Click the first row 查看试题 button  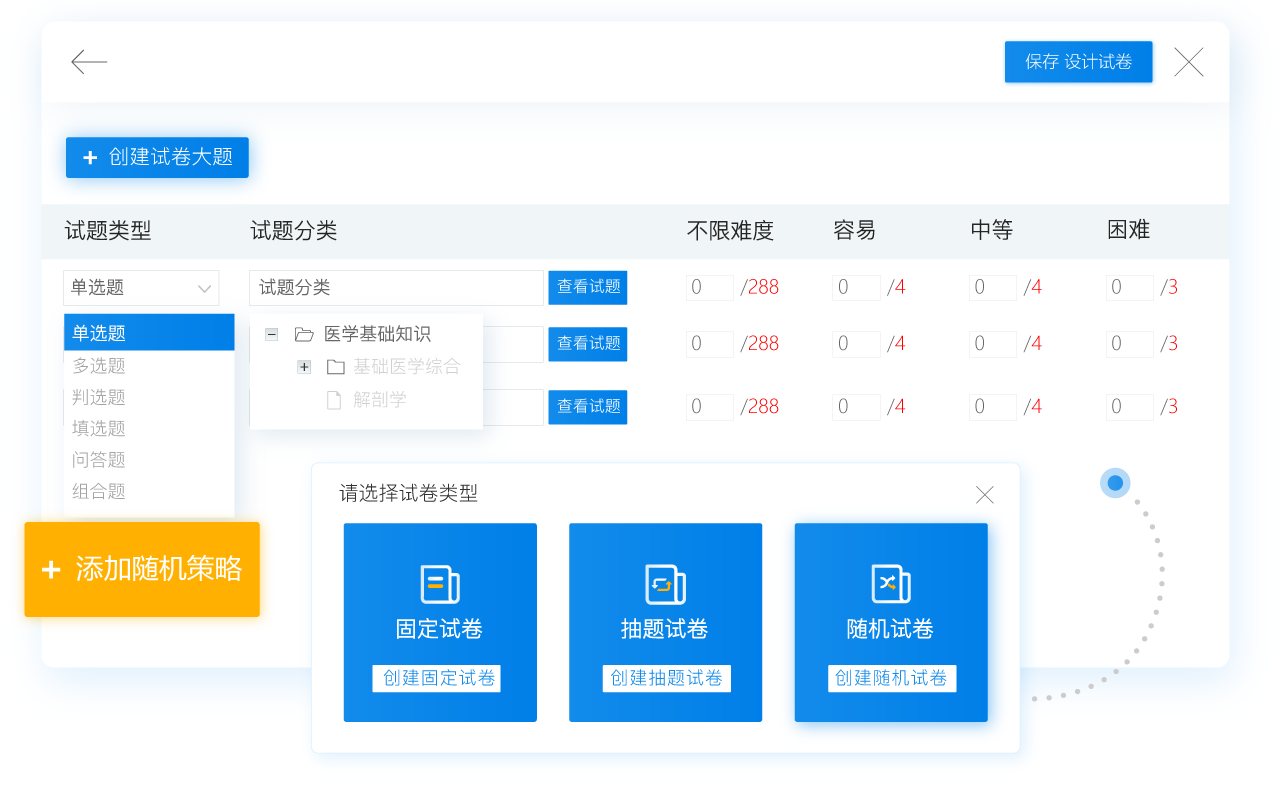[588, 287]
